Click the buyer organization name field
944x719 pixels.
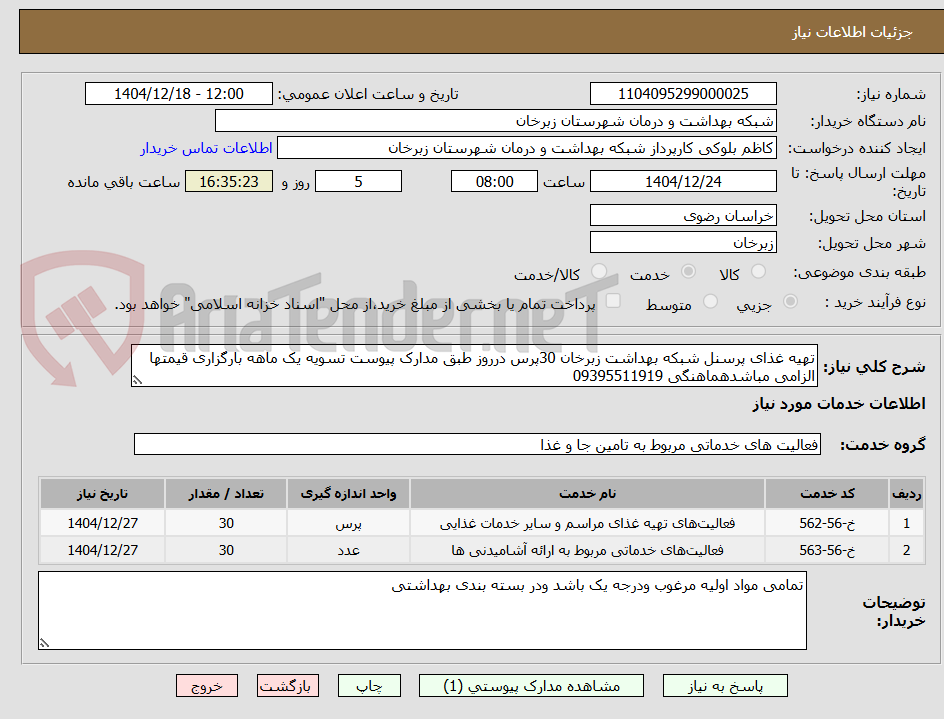pyautogui.click(x=495, y=121)
